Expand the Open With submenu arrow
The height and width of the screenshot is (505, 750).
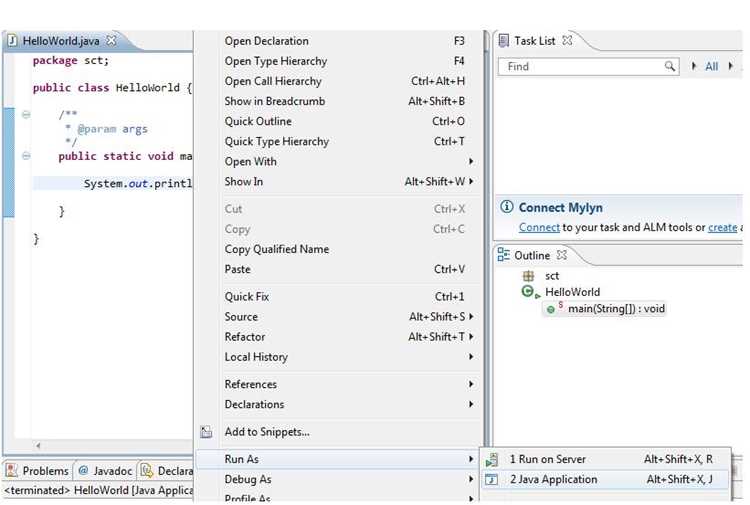click(471, 162)
